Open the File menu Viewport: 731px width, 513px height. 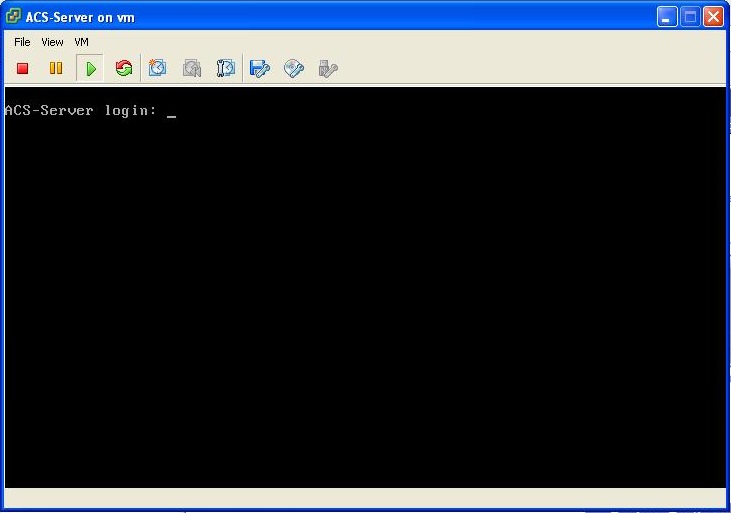tap(22, 42)
